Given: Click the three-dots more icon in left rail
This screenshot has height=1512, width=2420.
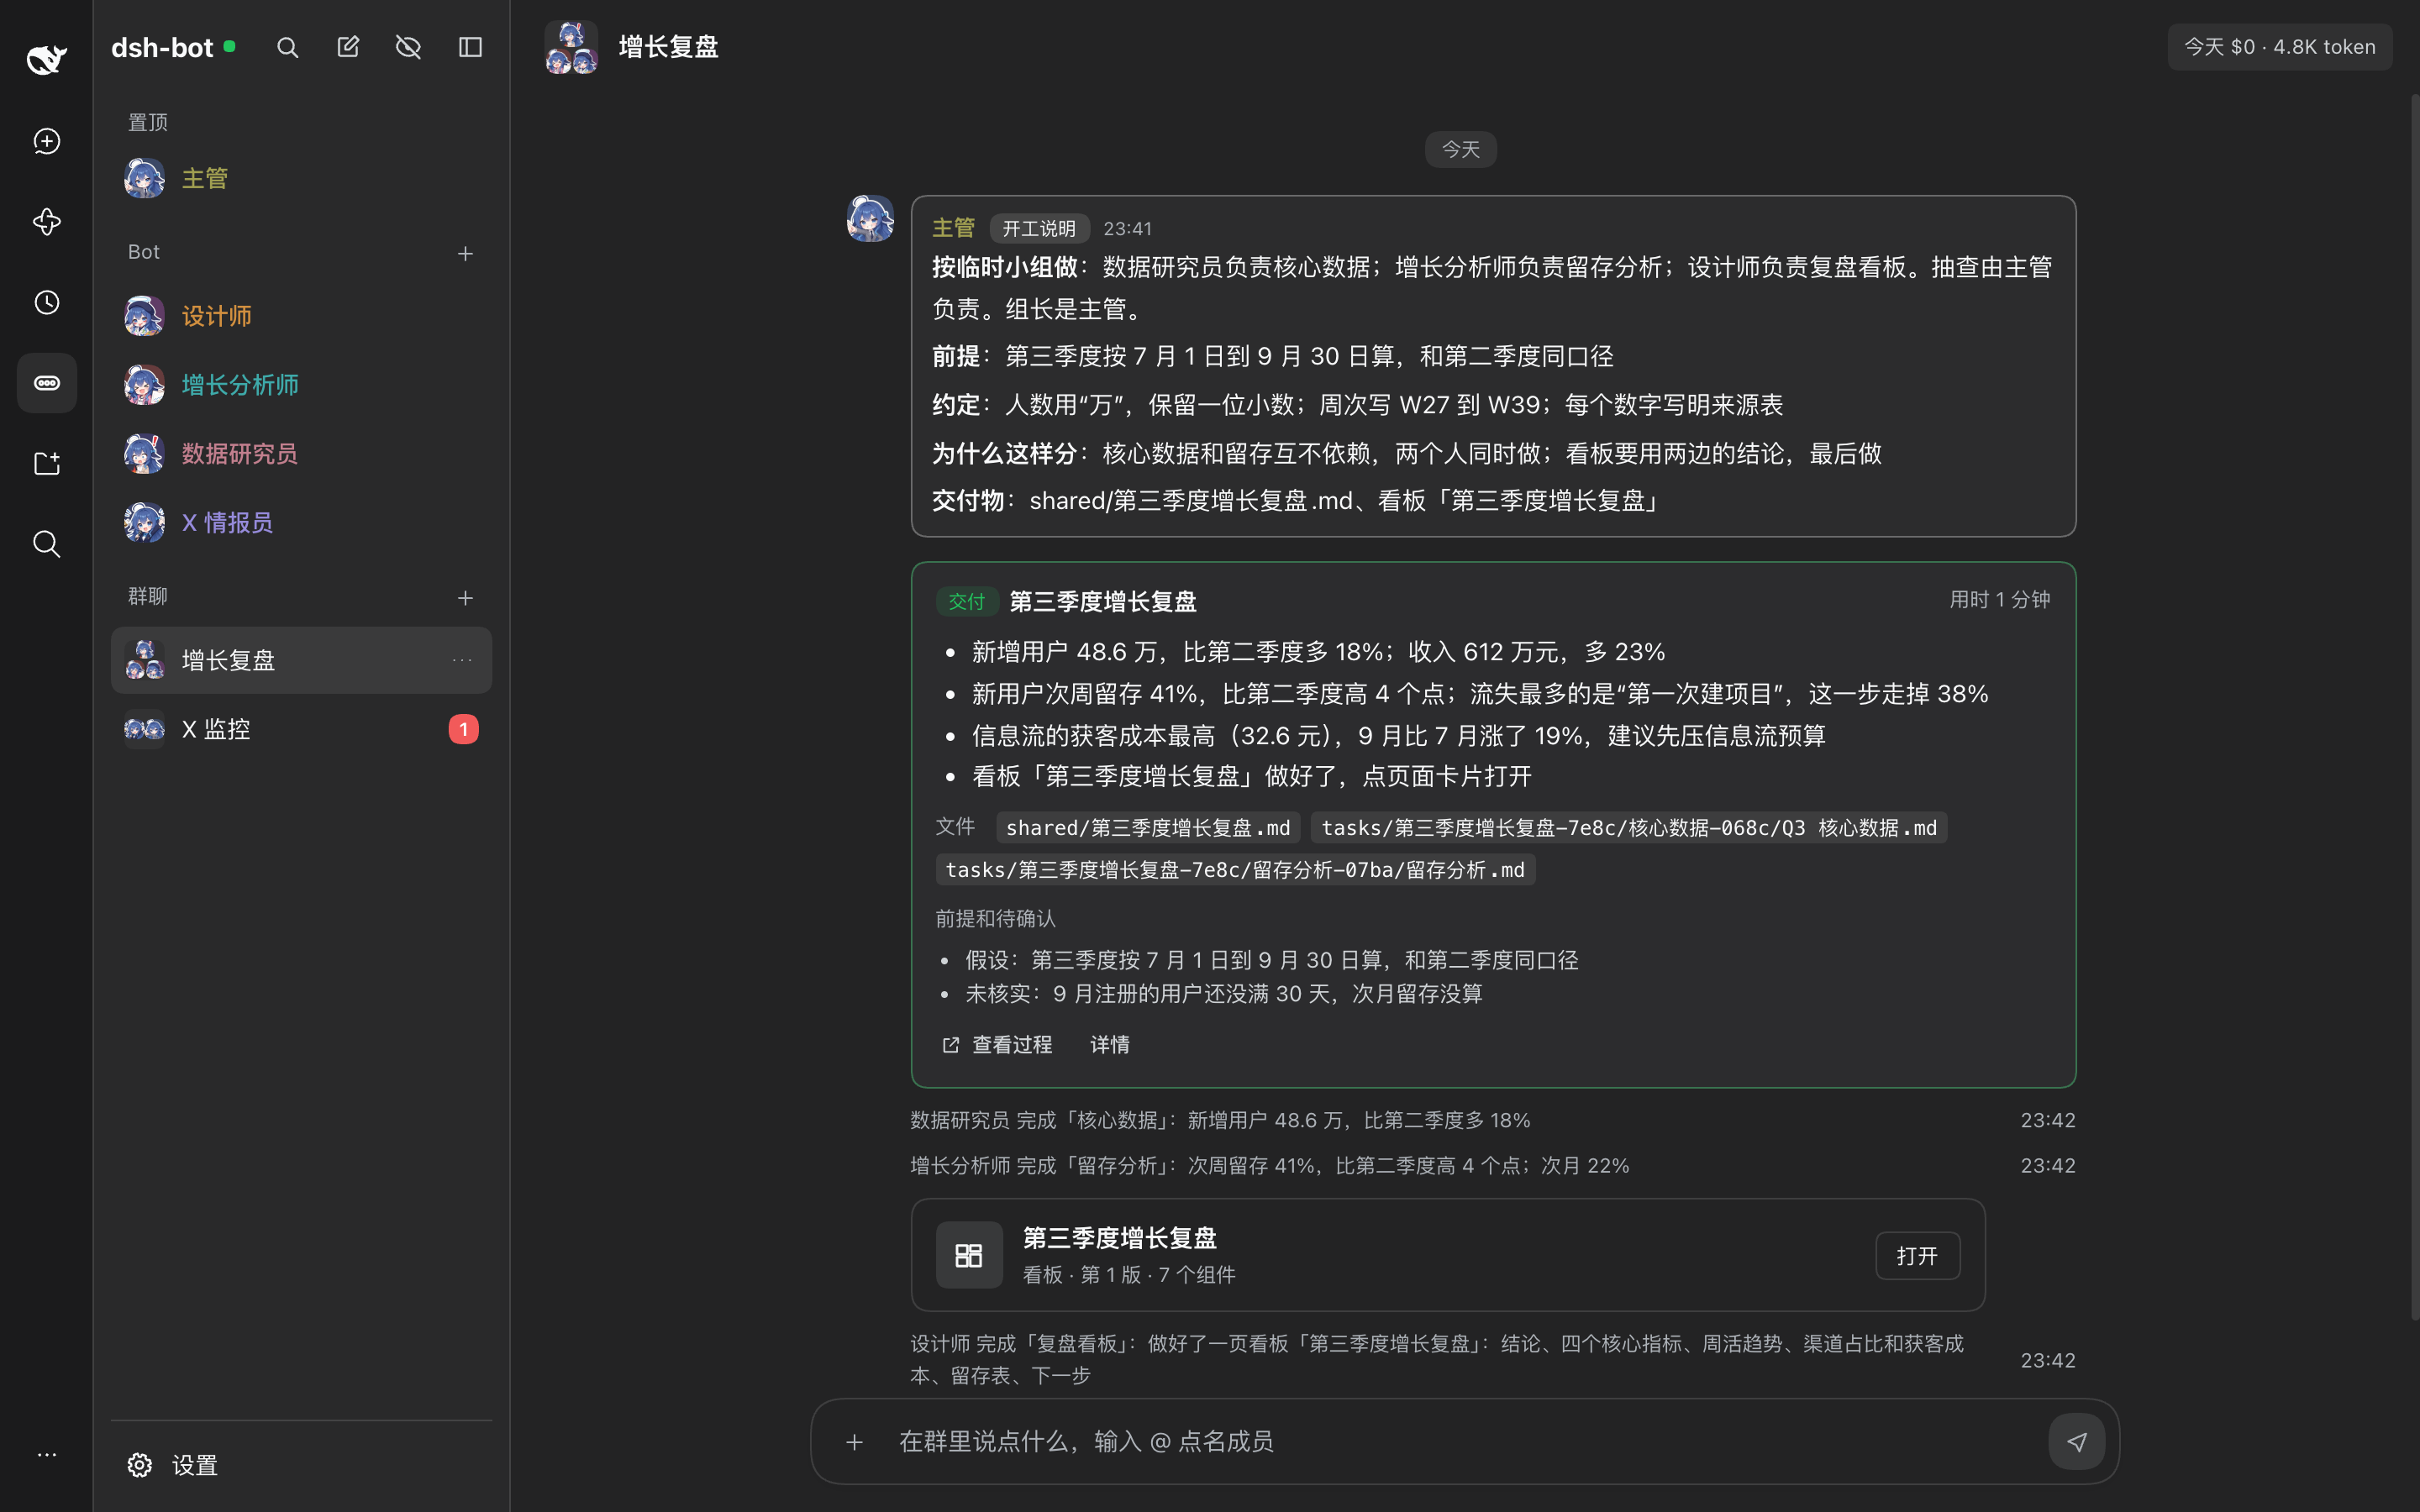Looking at the screenshot, I should pos(47,1455).
